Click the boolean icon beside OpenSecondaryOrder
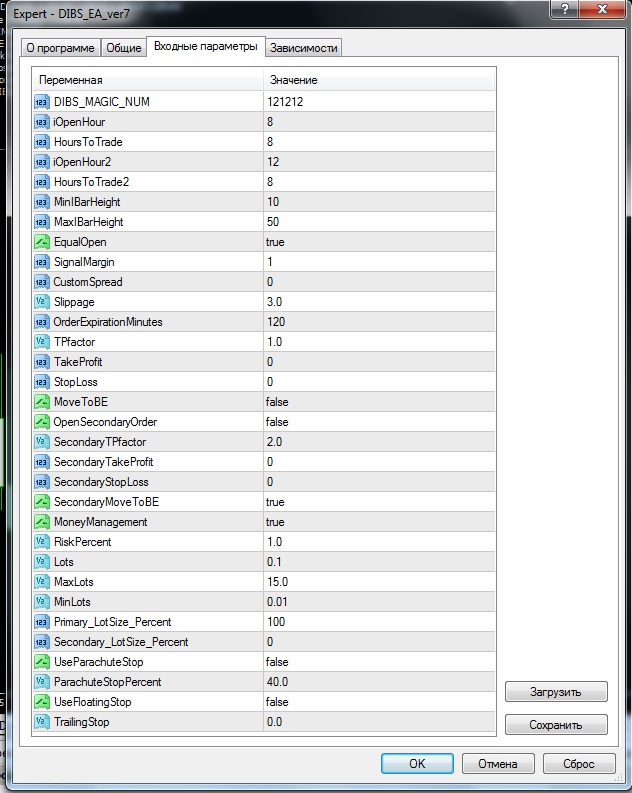Image resolution: width=632 pixels, height=793 pixels. [42, 422]
